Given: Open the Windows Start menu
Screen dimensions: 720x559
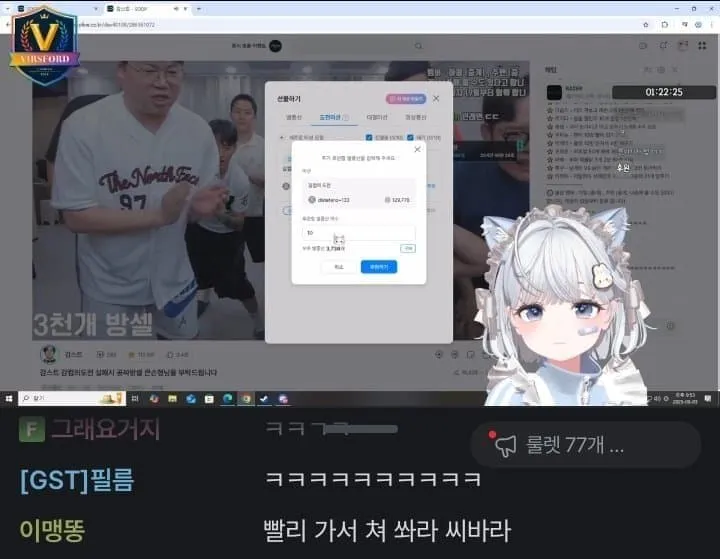Looking at the screenshot, I should 9,399.
